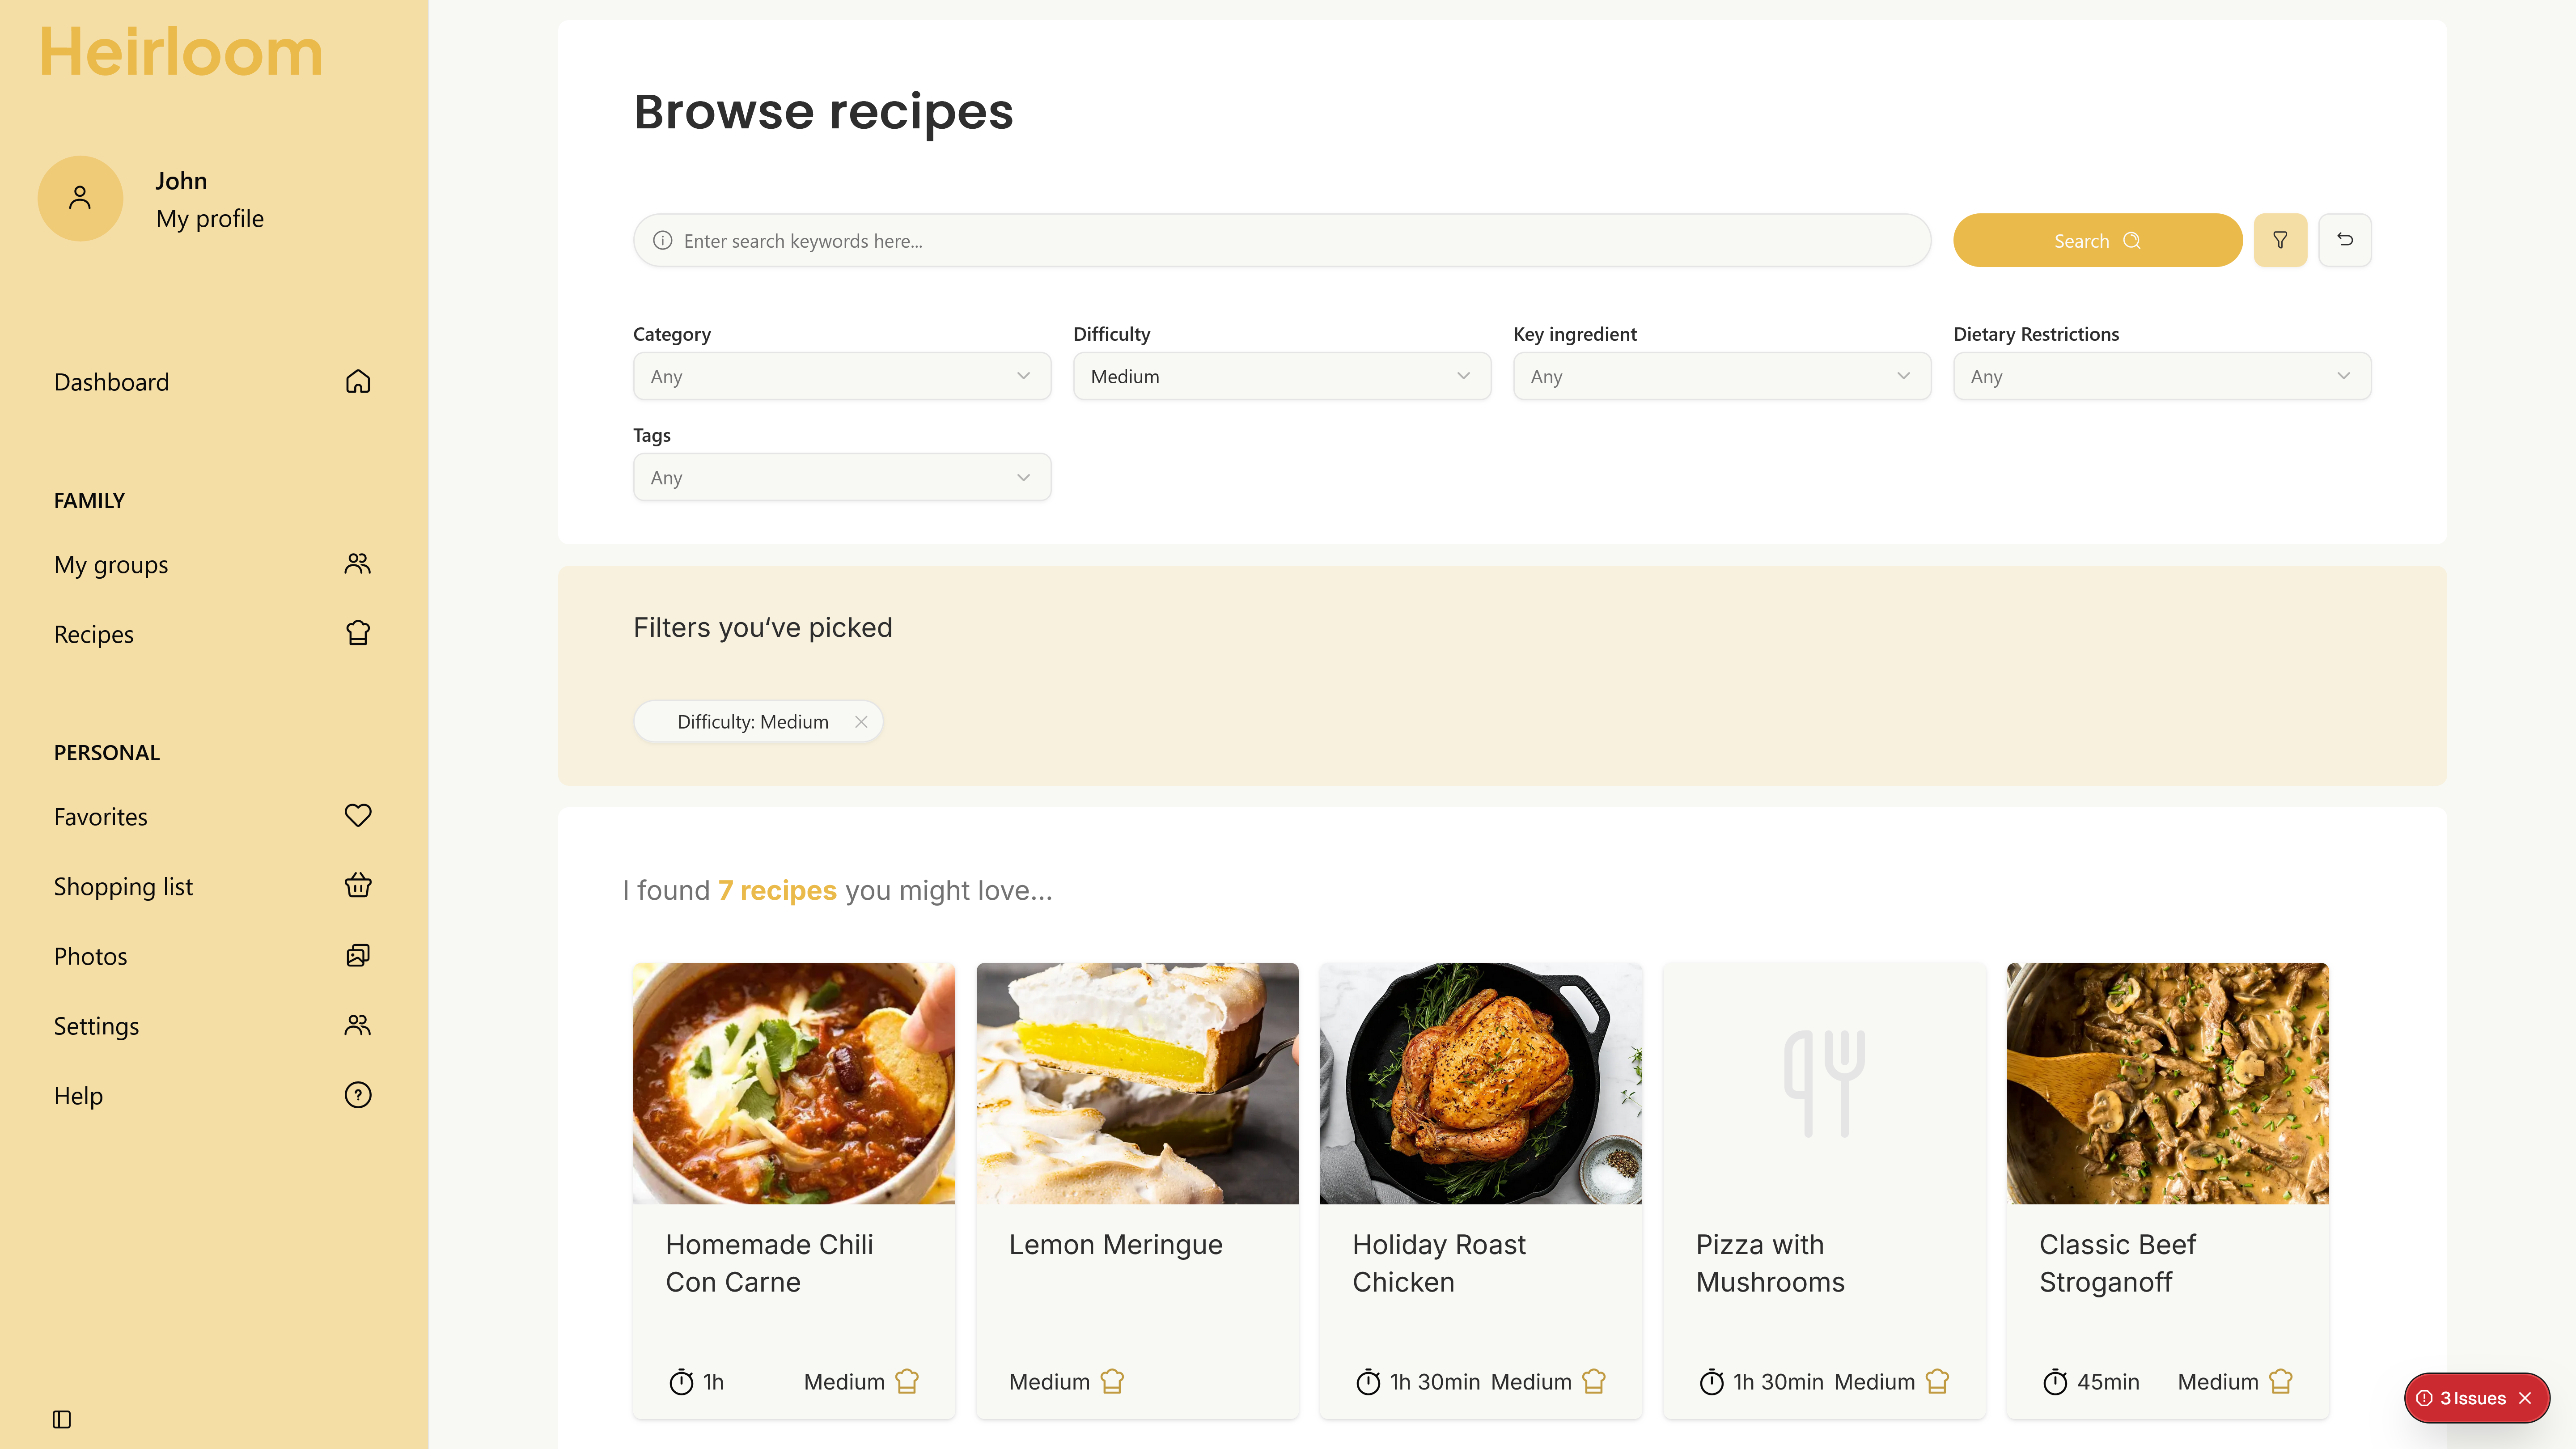Open Dashboard using the home icon
The height and width of the screenshot is (1449, 2576).
(357, 381)
